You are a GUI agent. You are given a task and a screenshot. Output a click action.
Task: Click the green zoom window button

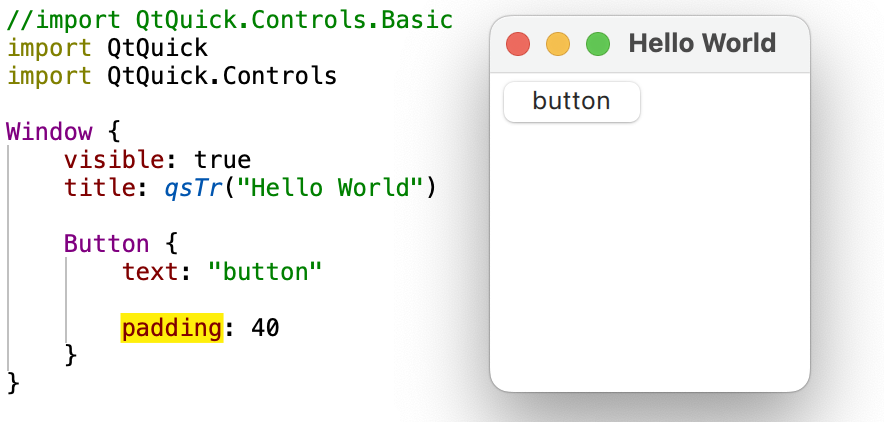pos(598,44)
